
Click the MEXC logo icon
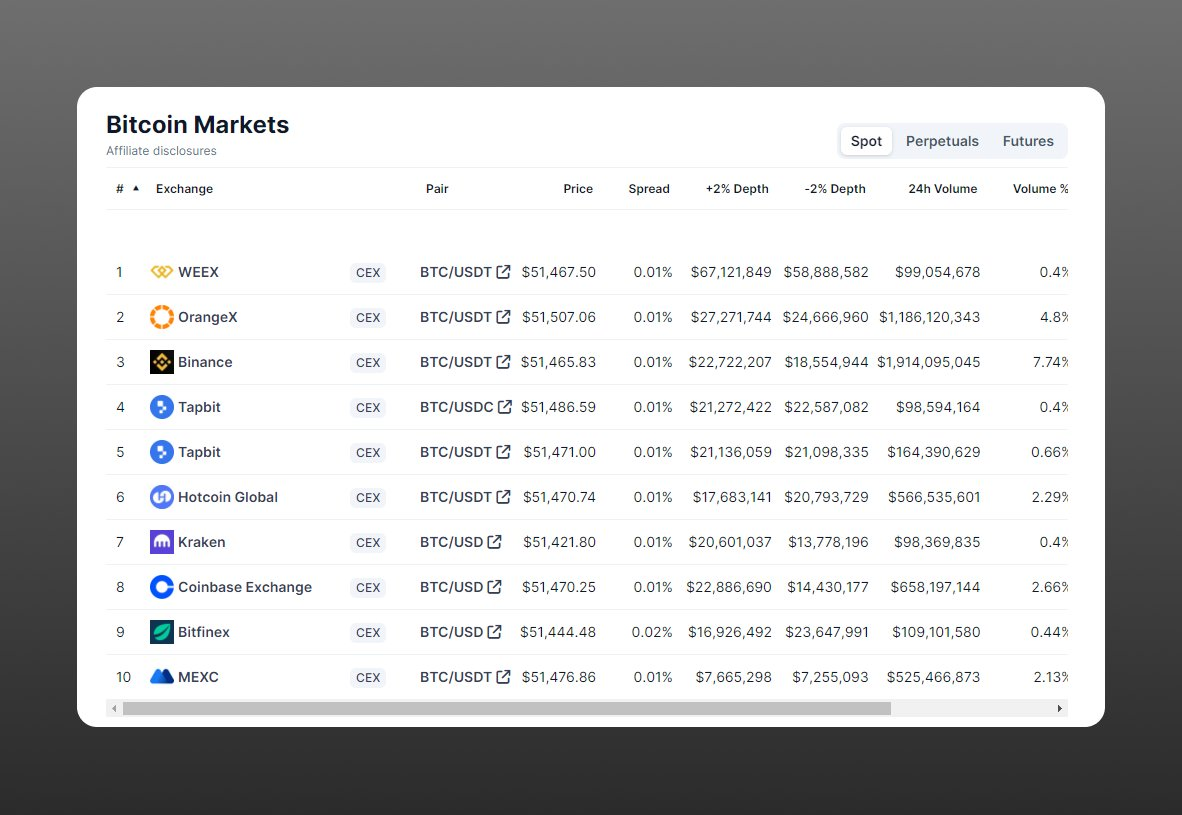(161, 677)
